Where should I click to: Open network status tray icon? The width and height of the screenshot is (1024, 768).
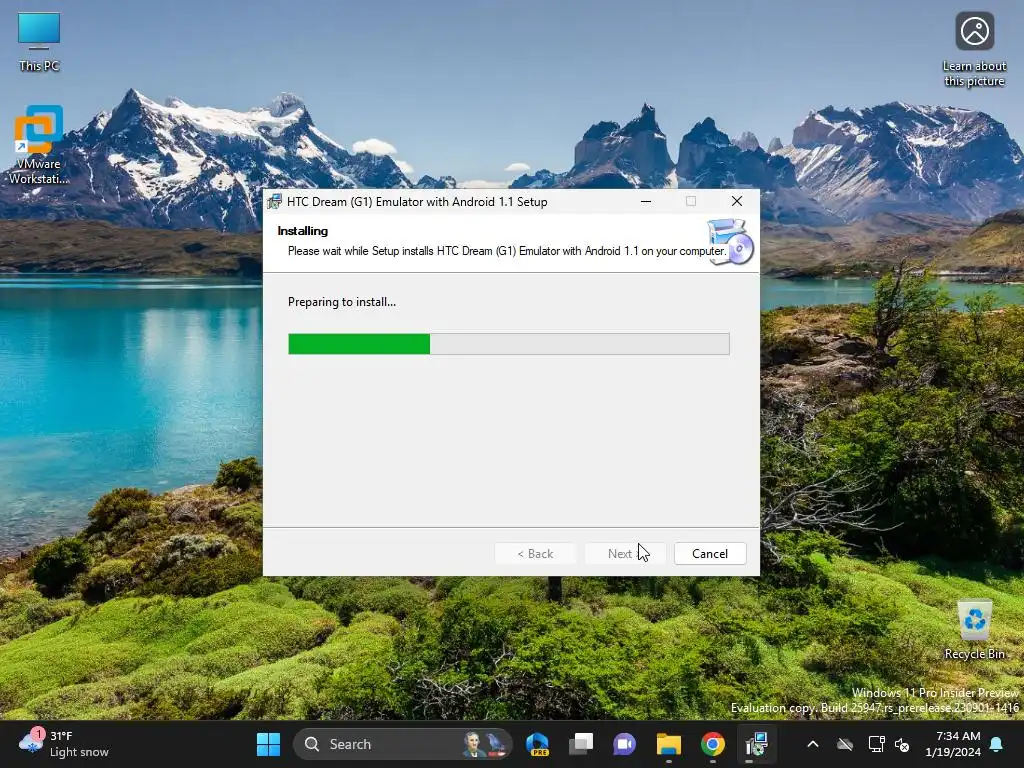[876, 744]
